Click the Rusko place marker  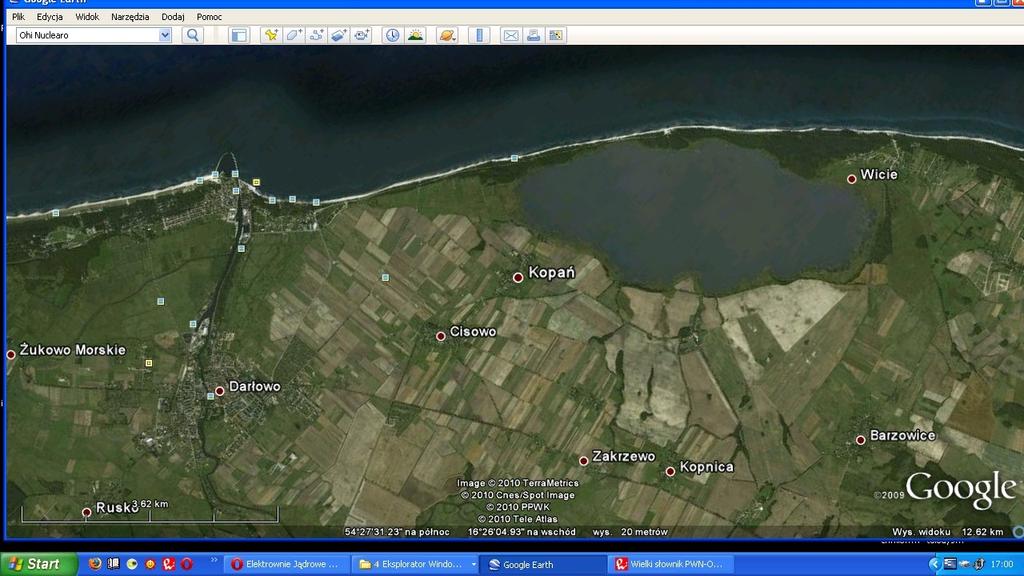[86, 513]
